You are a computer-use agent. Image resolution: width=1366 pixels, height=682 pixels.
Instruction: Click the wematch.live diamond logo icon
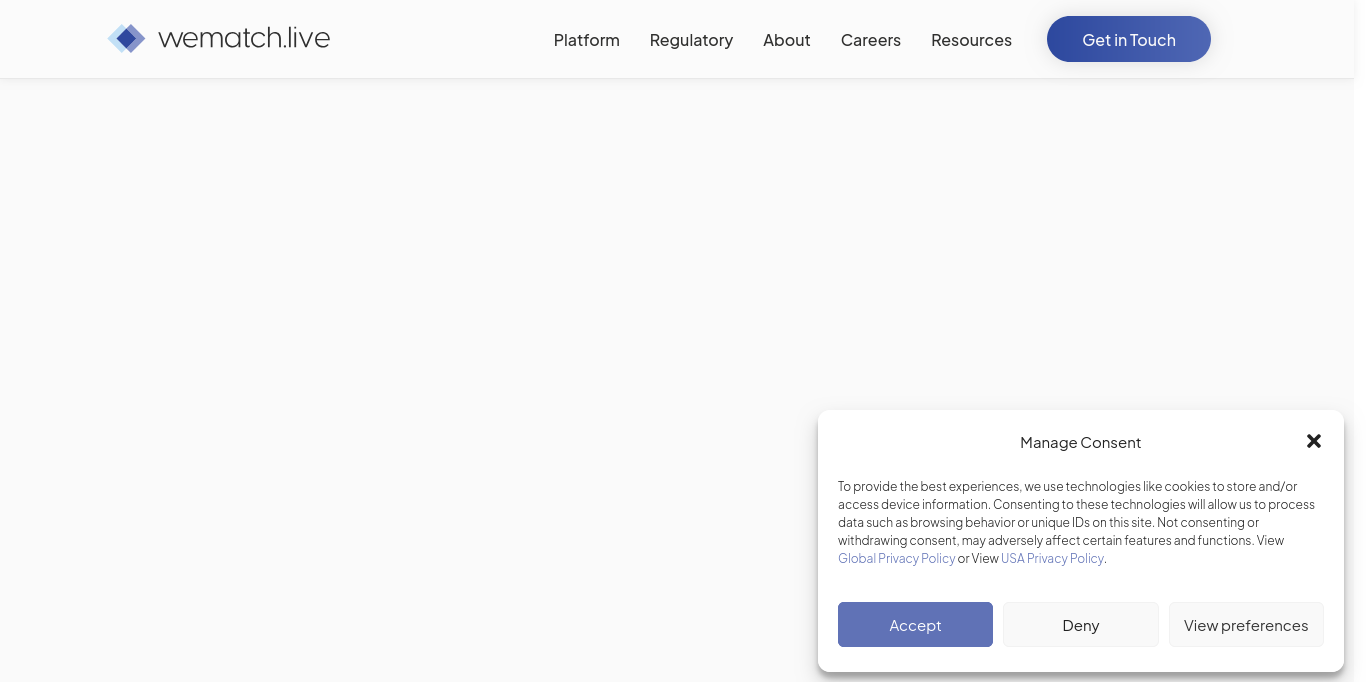[127, 39]
